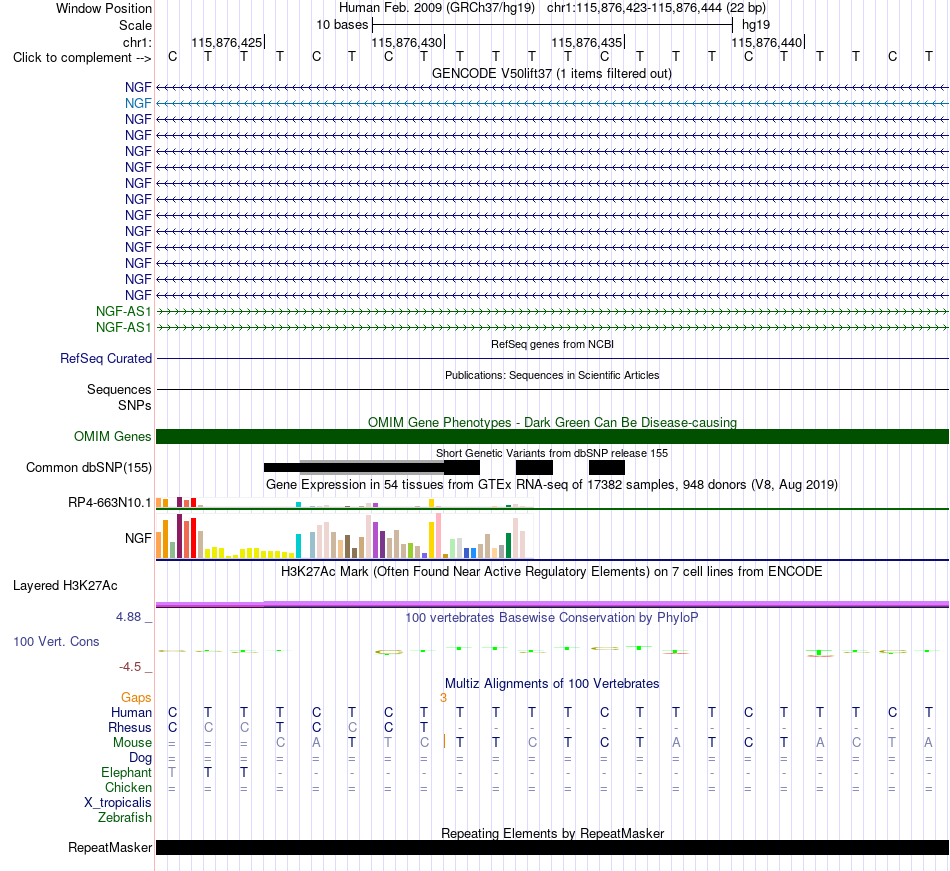This screenshot has height=871, width=950.
Task: Click the NGF GTEx expression bar chart
Action: tap(344, 535)
